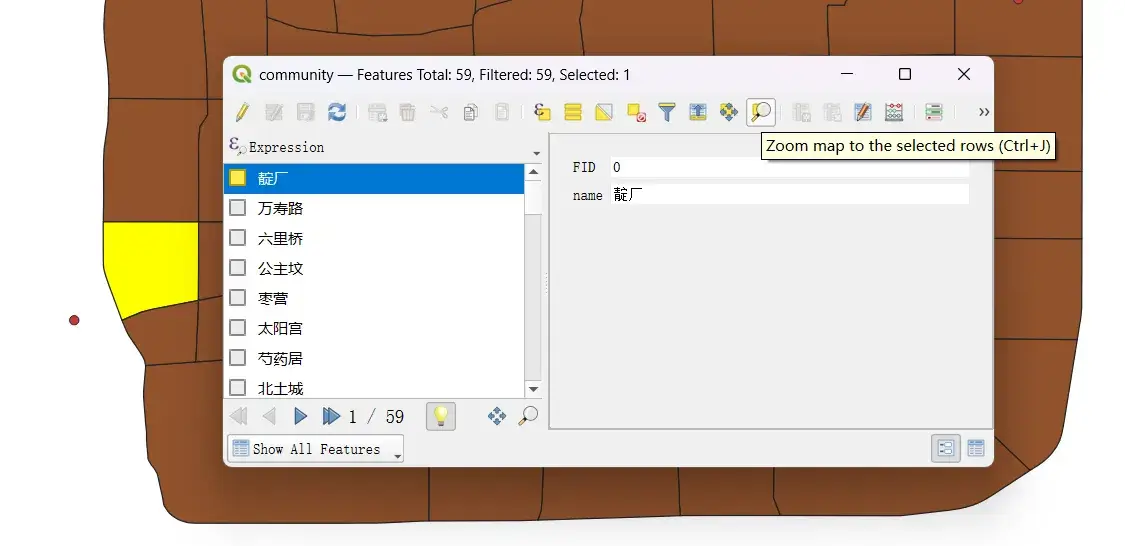Toggle highlight current feature lightbulb
Image resolution: width=1125 pixels, height=546 pixels.
click(441, 416)
